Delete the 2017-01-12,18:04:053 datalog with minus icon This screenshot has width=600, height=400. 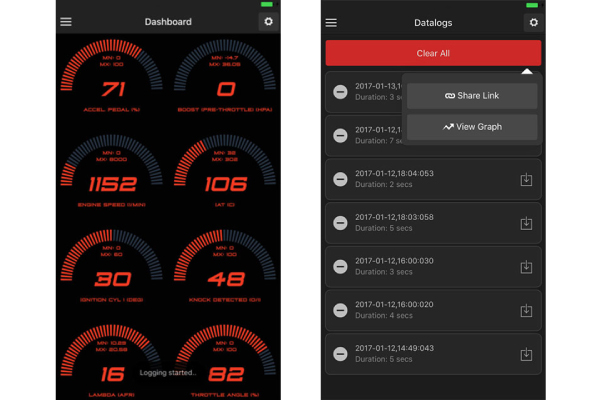(x=340, y=179)
